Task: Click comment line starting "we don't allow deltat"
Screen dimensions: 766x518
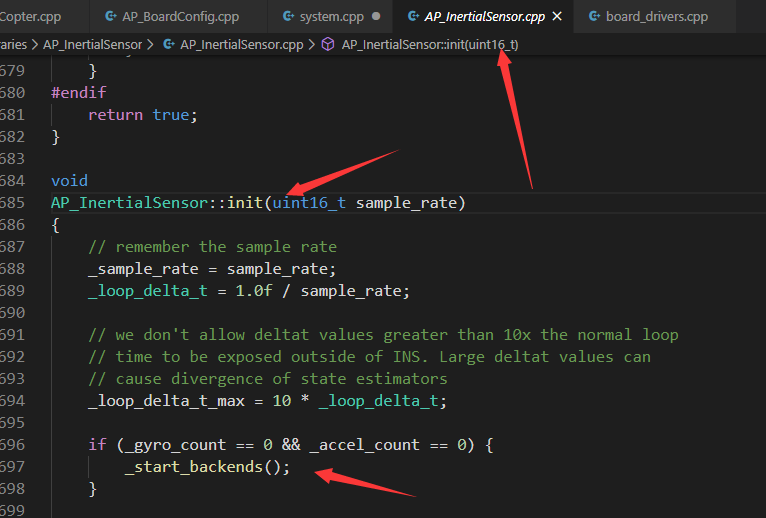Action: [383, 334]
